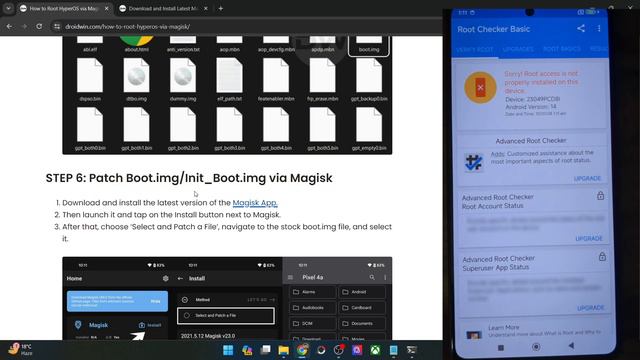Click the featenabler.mbn file icon
640x360 pixels.
(x=276, y=76)
